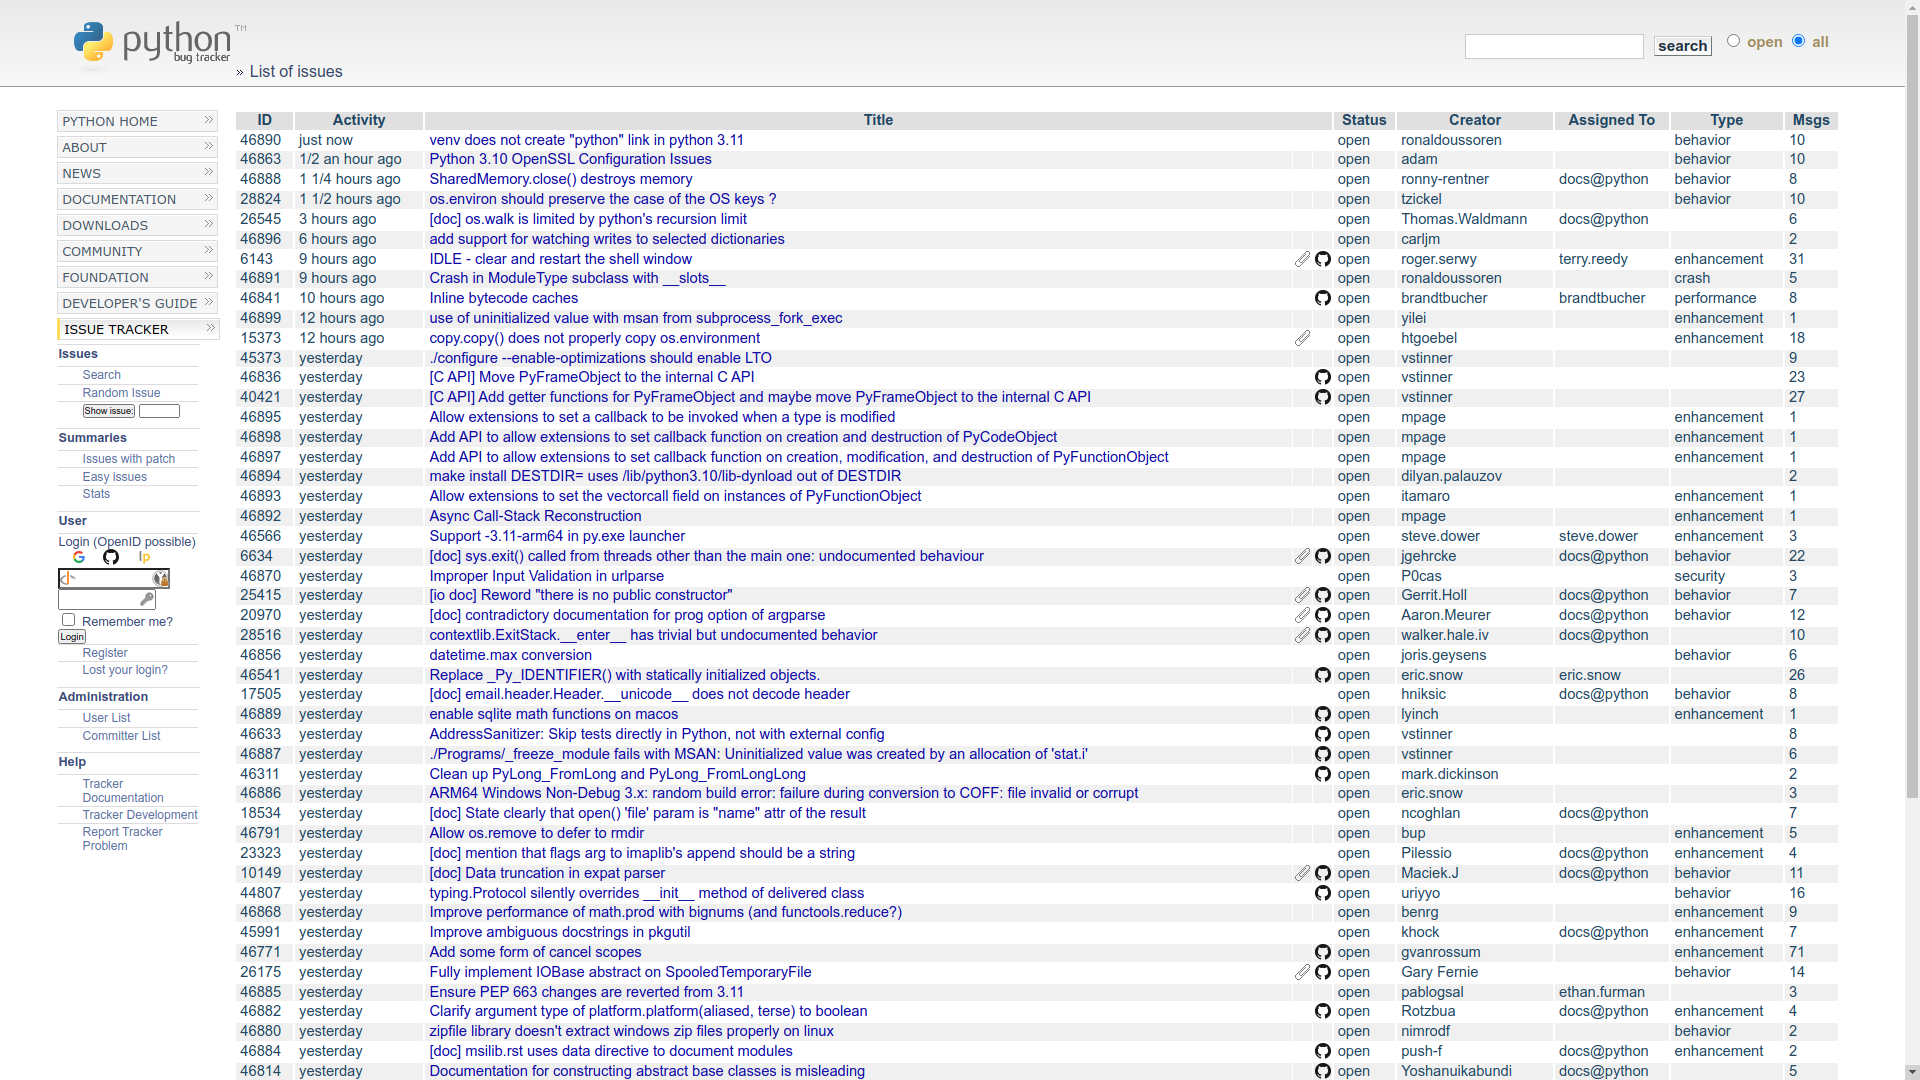Open the GitHub icon for issue 6634

(x=1323, y=556)
